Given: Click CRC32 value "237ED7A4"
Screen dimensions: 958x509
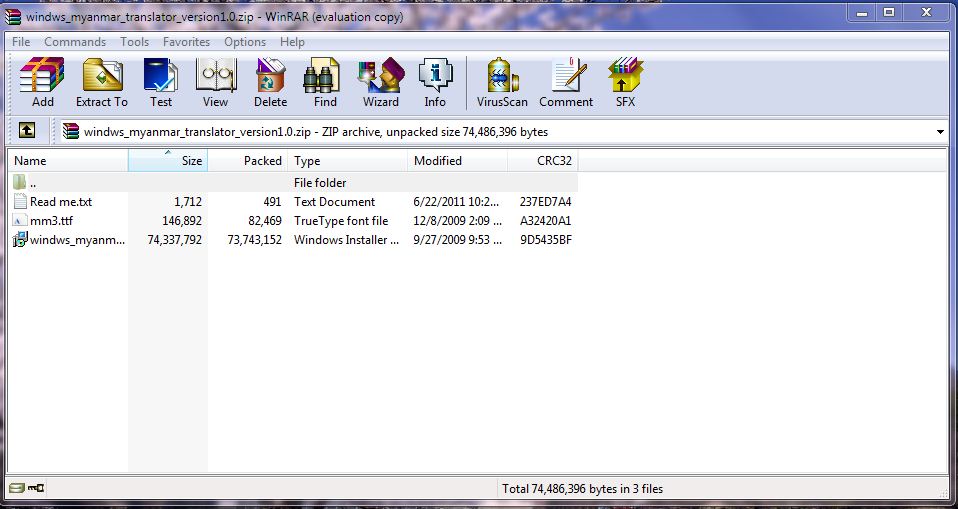Looking at the screenshot, I should tap(546, 202).
